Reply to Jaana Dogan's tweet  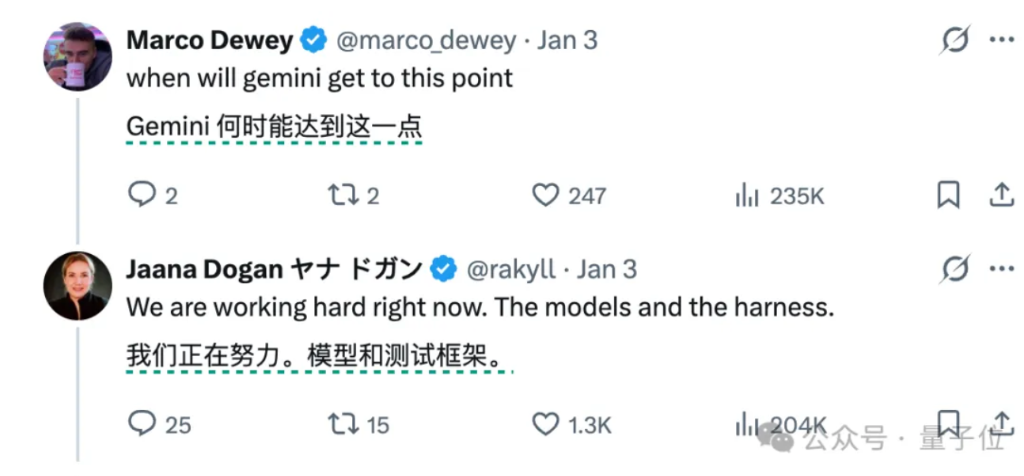(x=142, y=423)
